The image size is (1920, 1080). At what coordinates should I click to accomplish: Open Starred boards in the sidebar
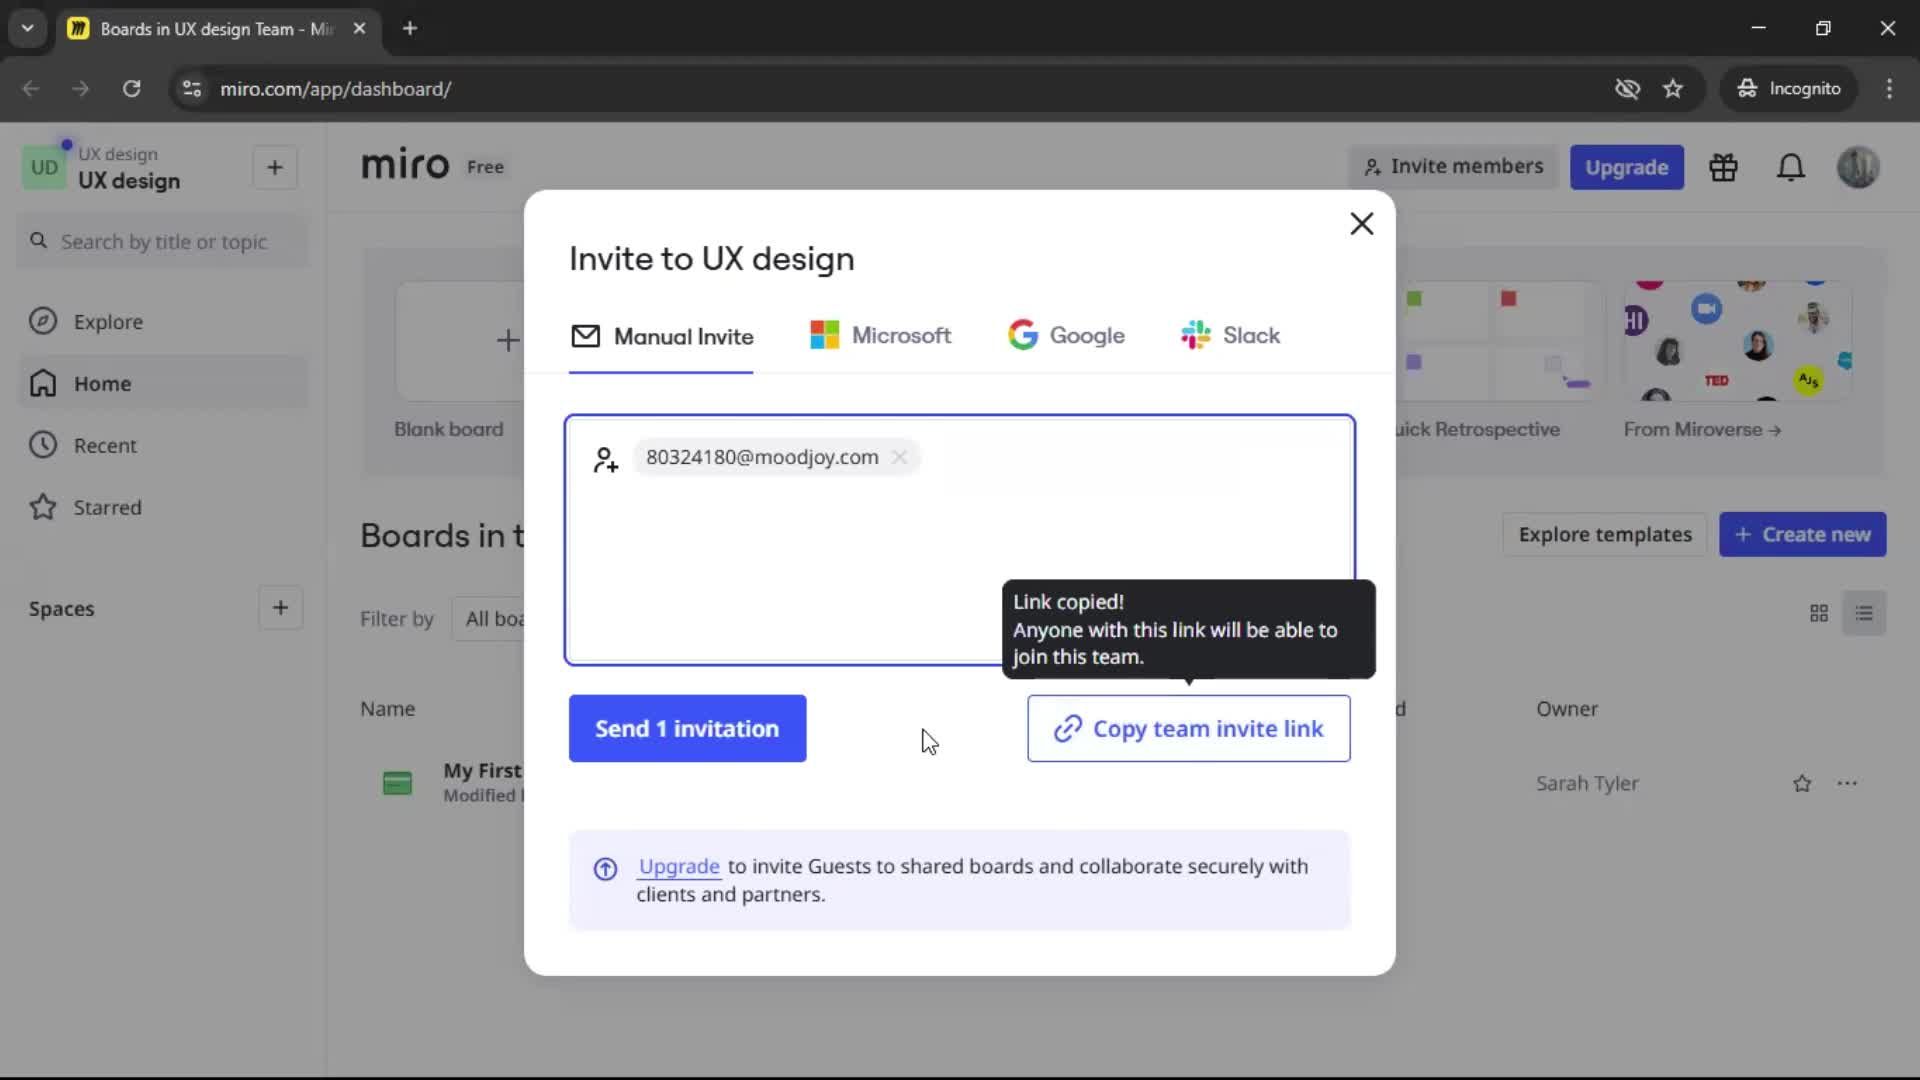click(x=163, y=508)
